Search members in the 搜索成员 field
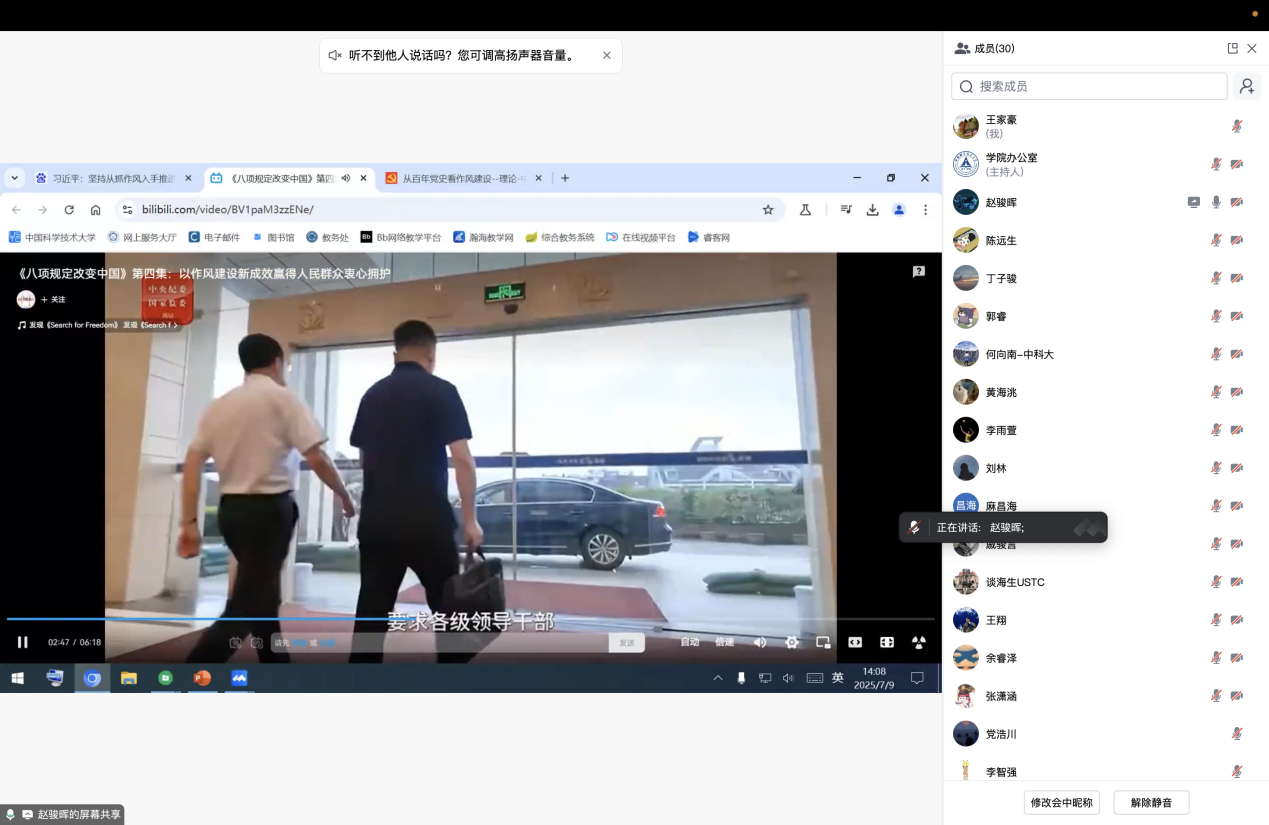 tap(1089, 86)
